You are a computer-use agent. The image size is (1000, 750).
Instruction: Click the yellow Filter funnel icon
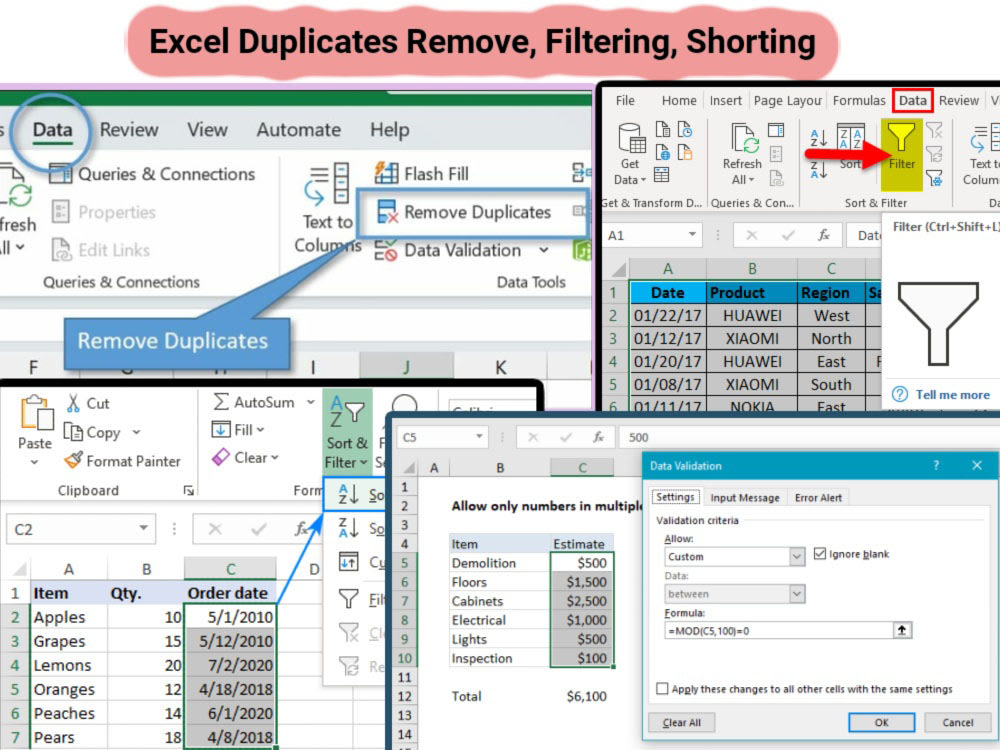[x=901, y=136]
